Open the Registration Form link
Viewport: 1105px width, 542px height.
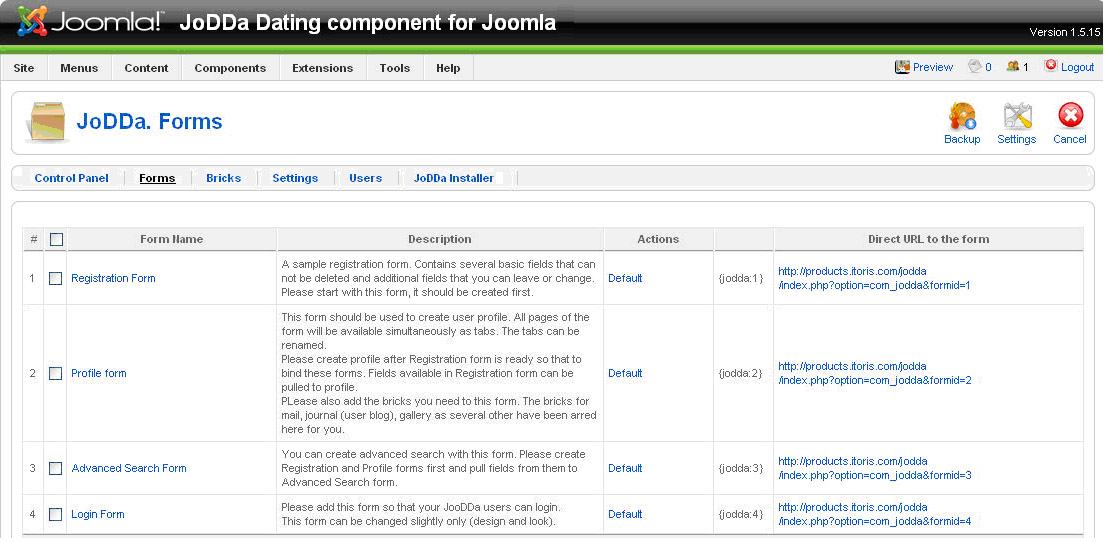click(x=113, y=278)
